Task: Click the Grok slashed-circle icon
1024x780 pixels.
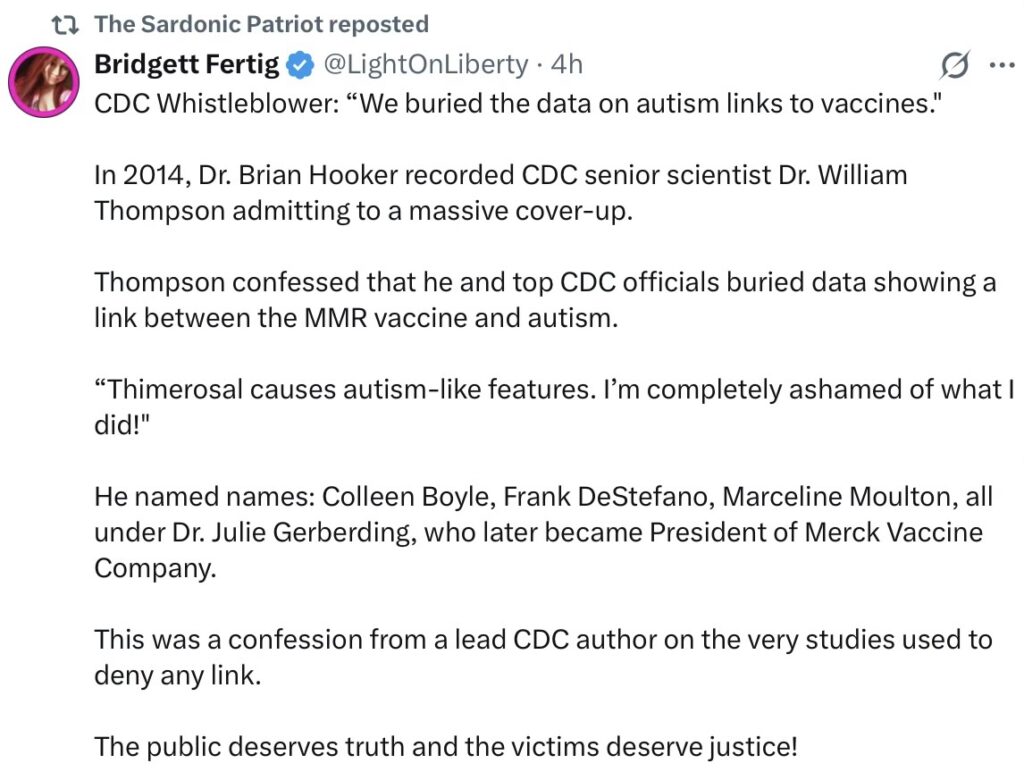Action: [x=955, y=65]
